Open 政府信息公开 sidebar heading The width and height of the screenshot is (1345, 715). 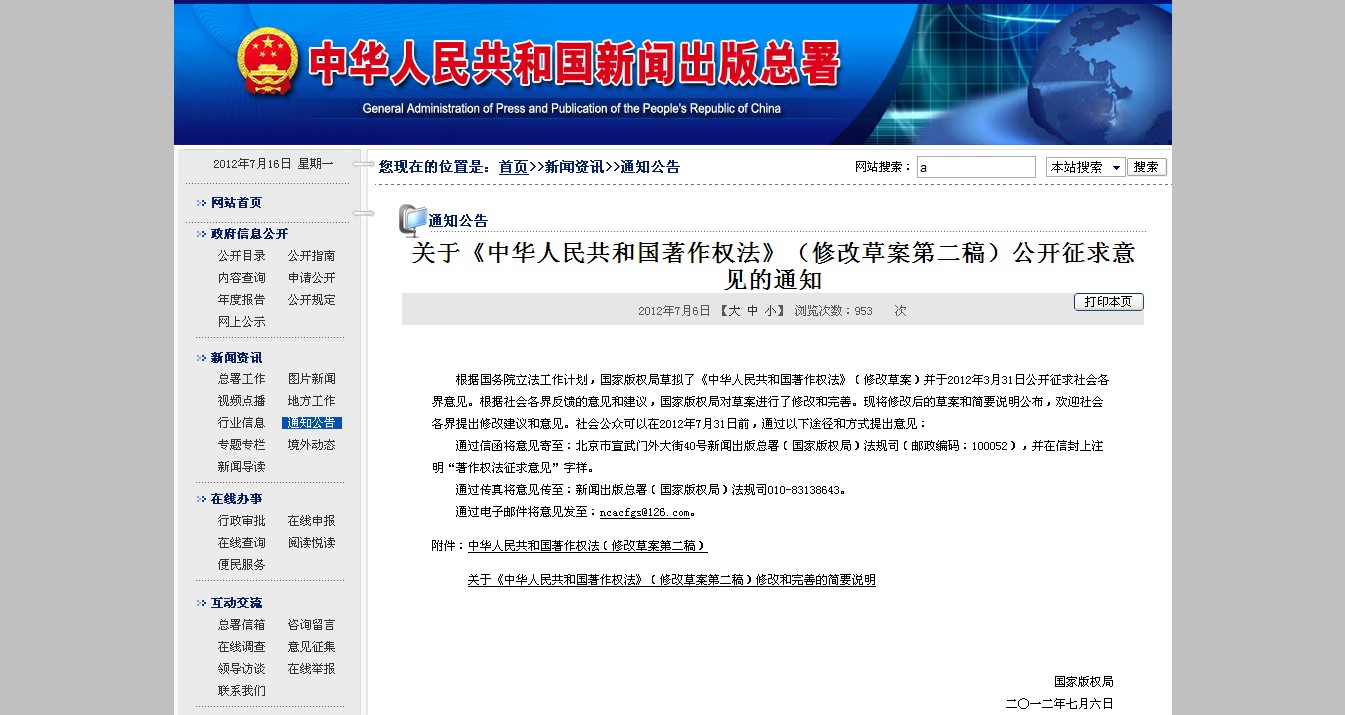[x=249, y=234]
